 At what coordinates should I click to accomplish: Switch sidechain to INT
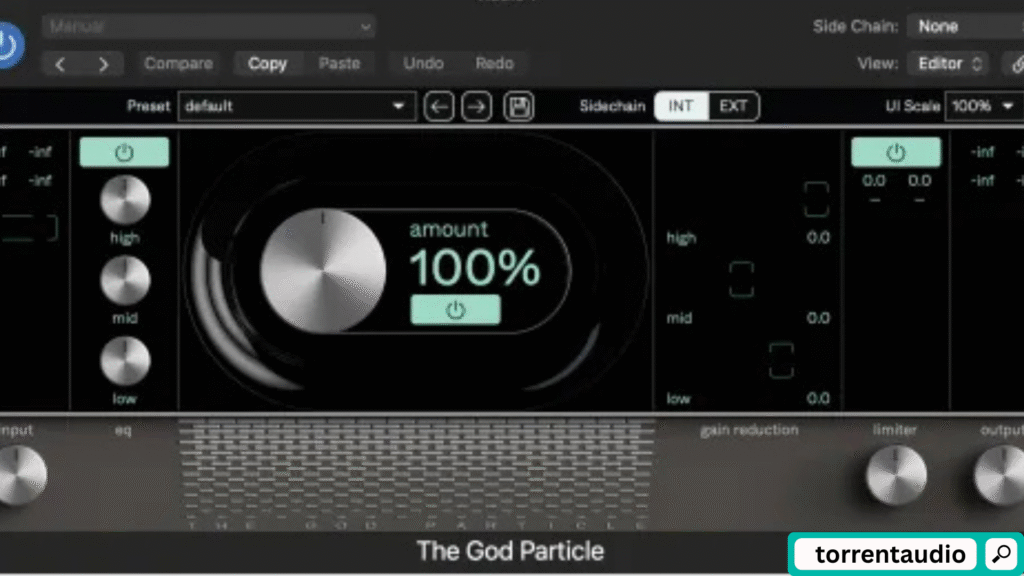click(681, 106)
